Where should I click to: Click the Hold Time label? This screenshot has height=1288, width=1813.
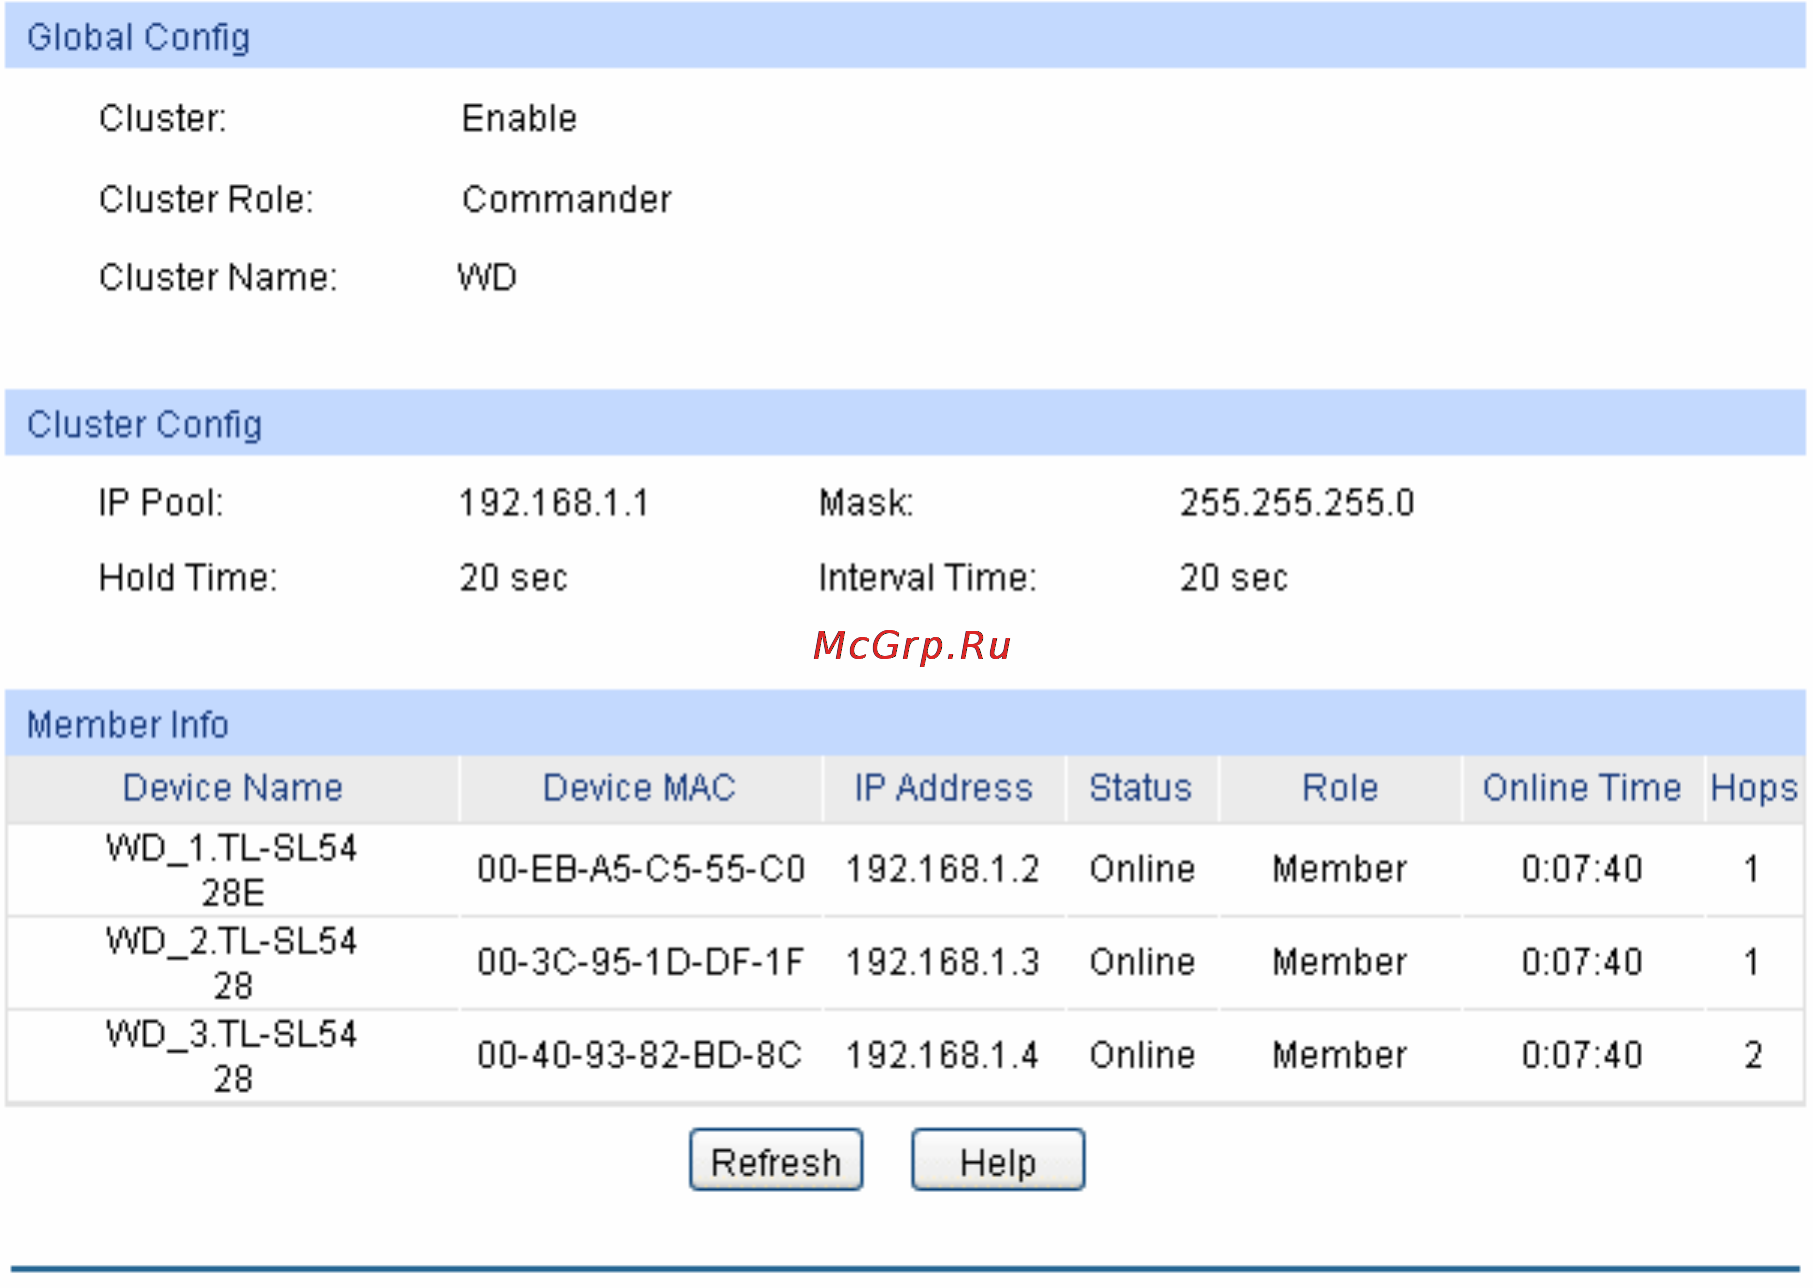[x=188, y=578]
